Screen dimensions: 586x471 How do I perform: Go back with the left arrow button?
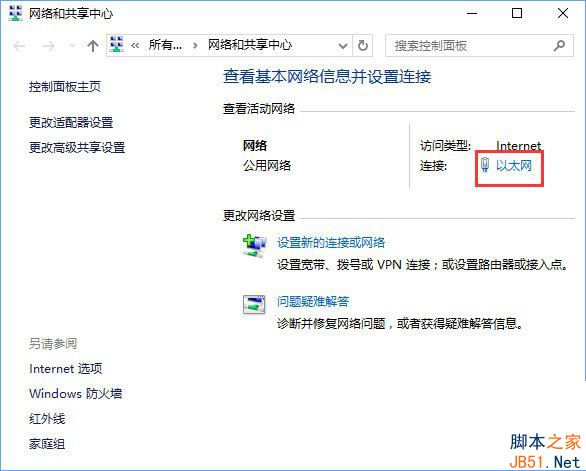pyautogui.click(x=19, y=46)
